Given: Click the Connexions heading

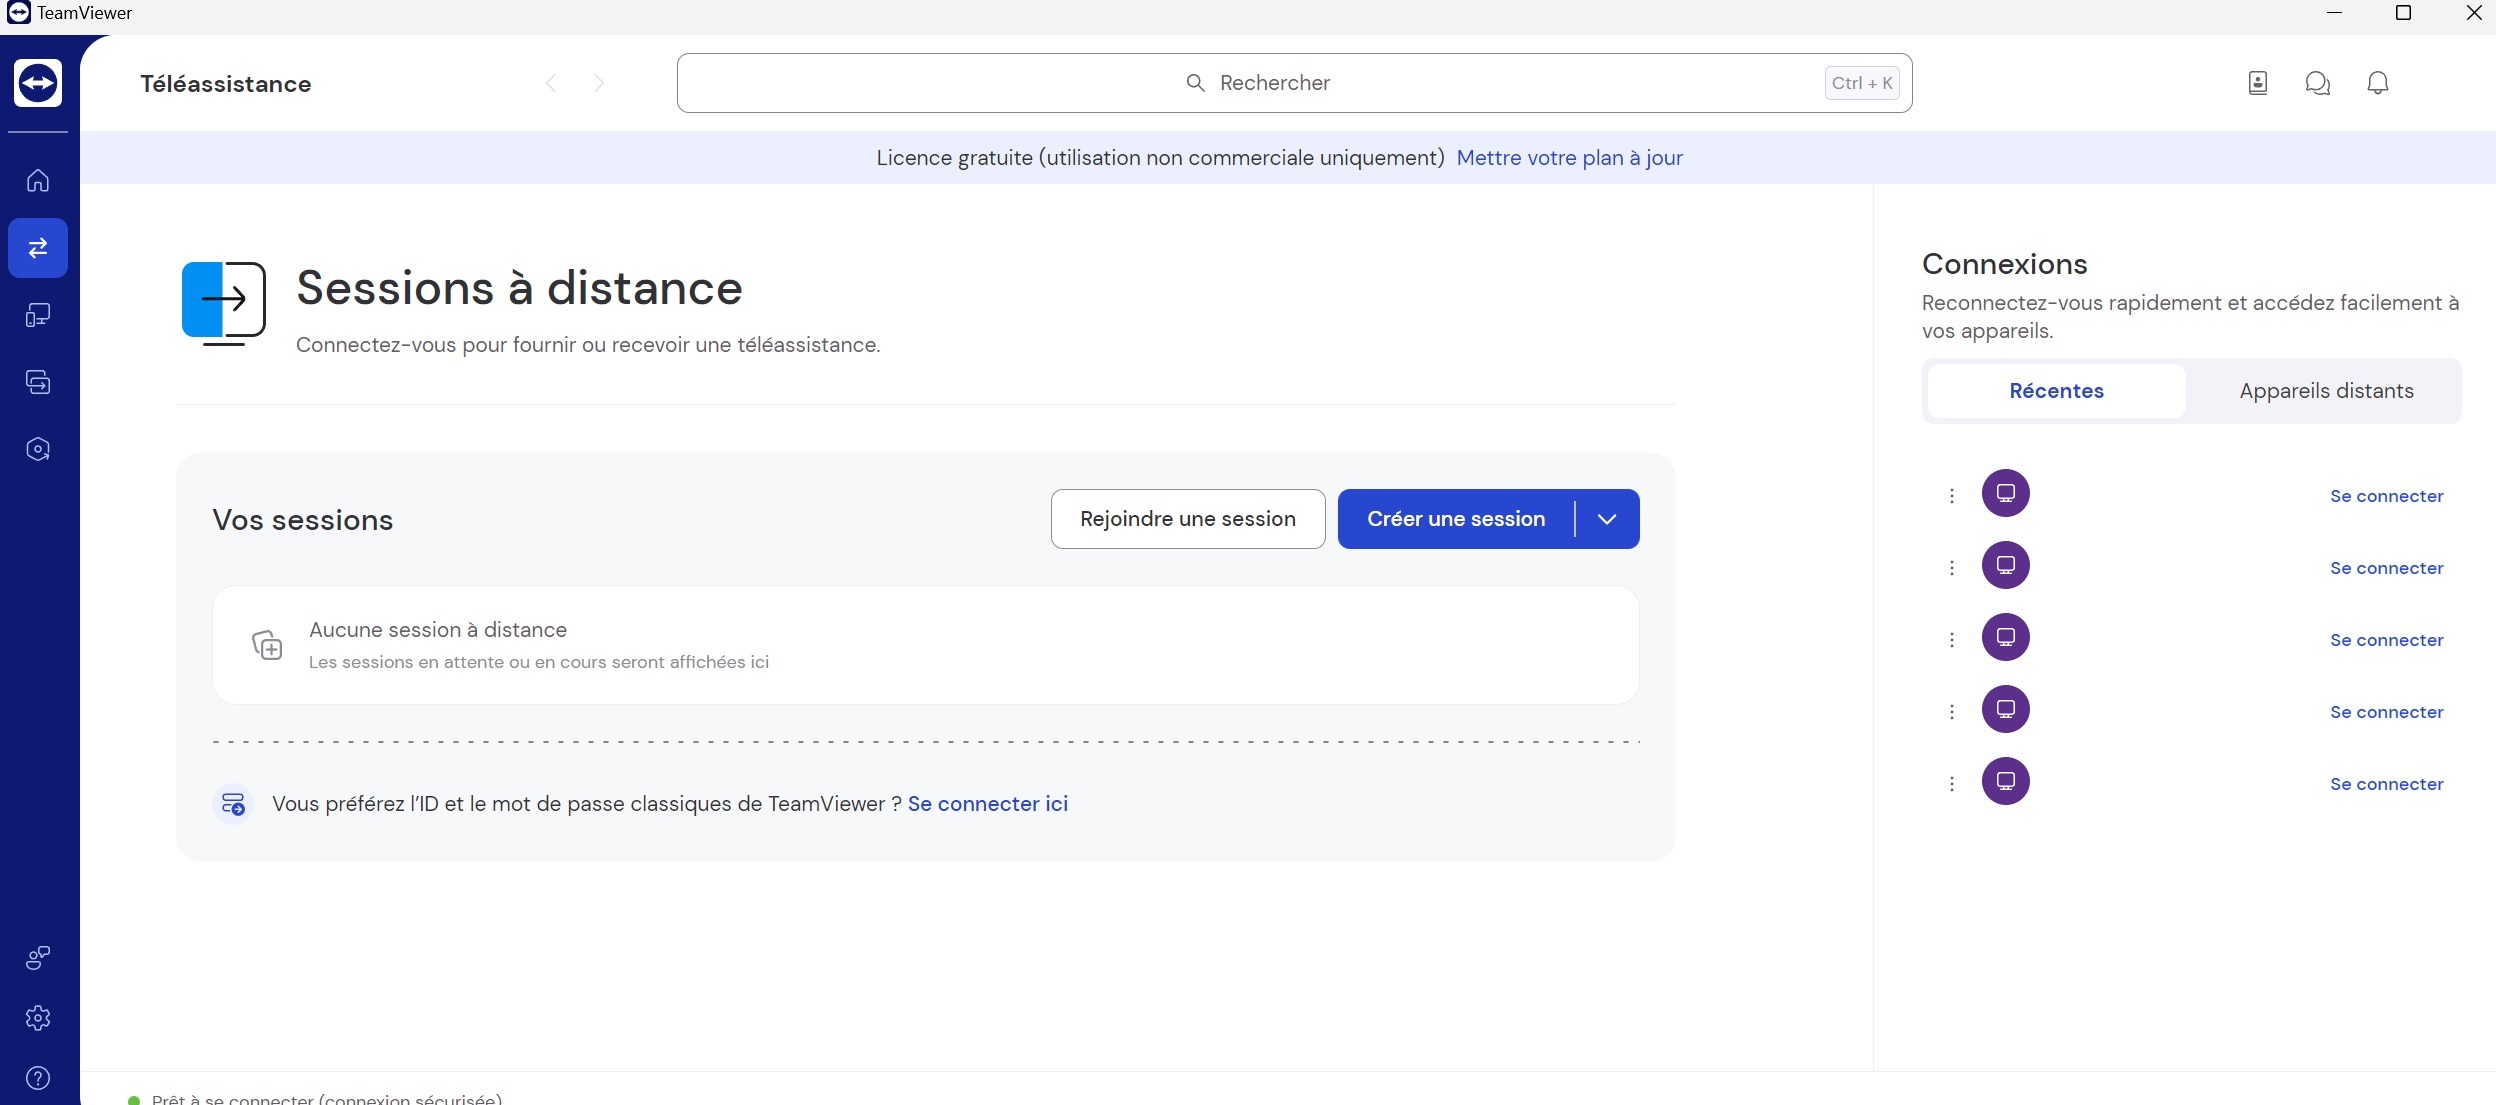Looking at the screenshot, I should 2004,264.
